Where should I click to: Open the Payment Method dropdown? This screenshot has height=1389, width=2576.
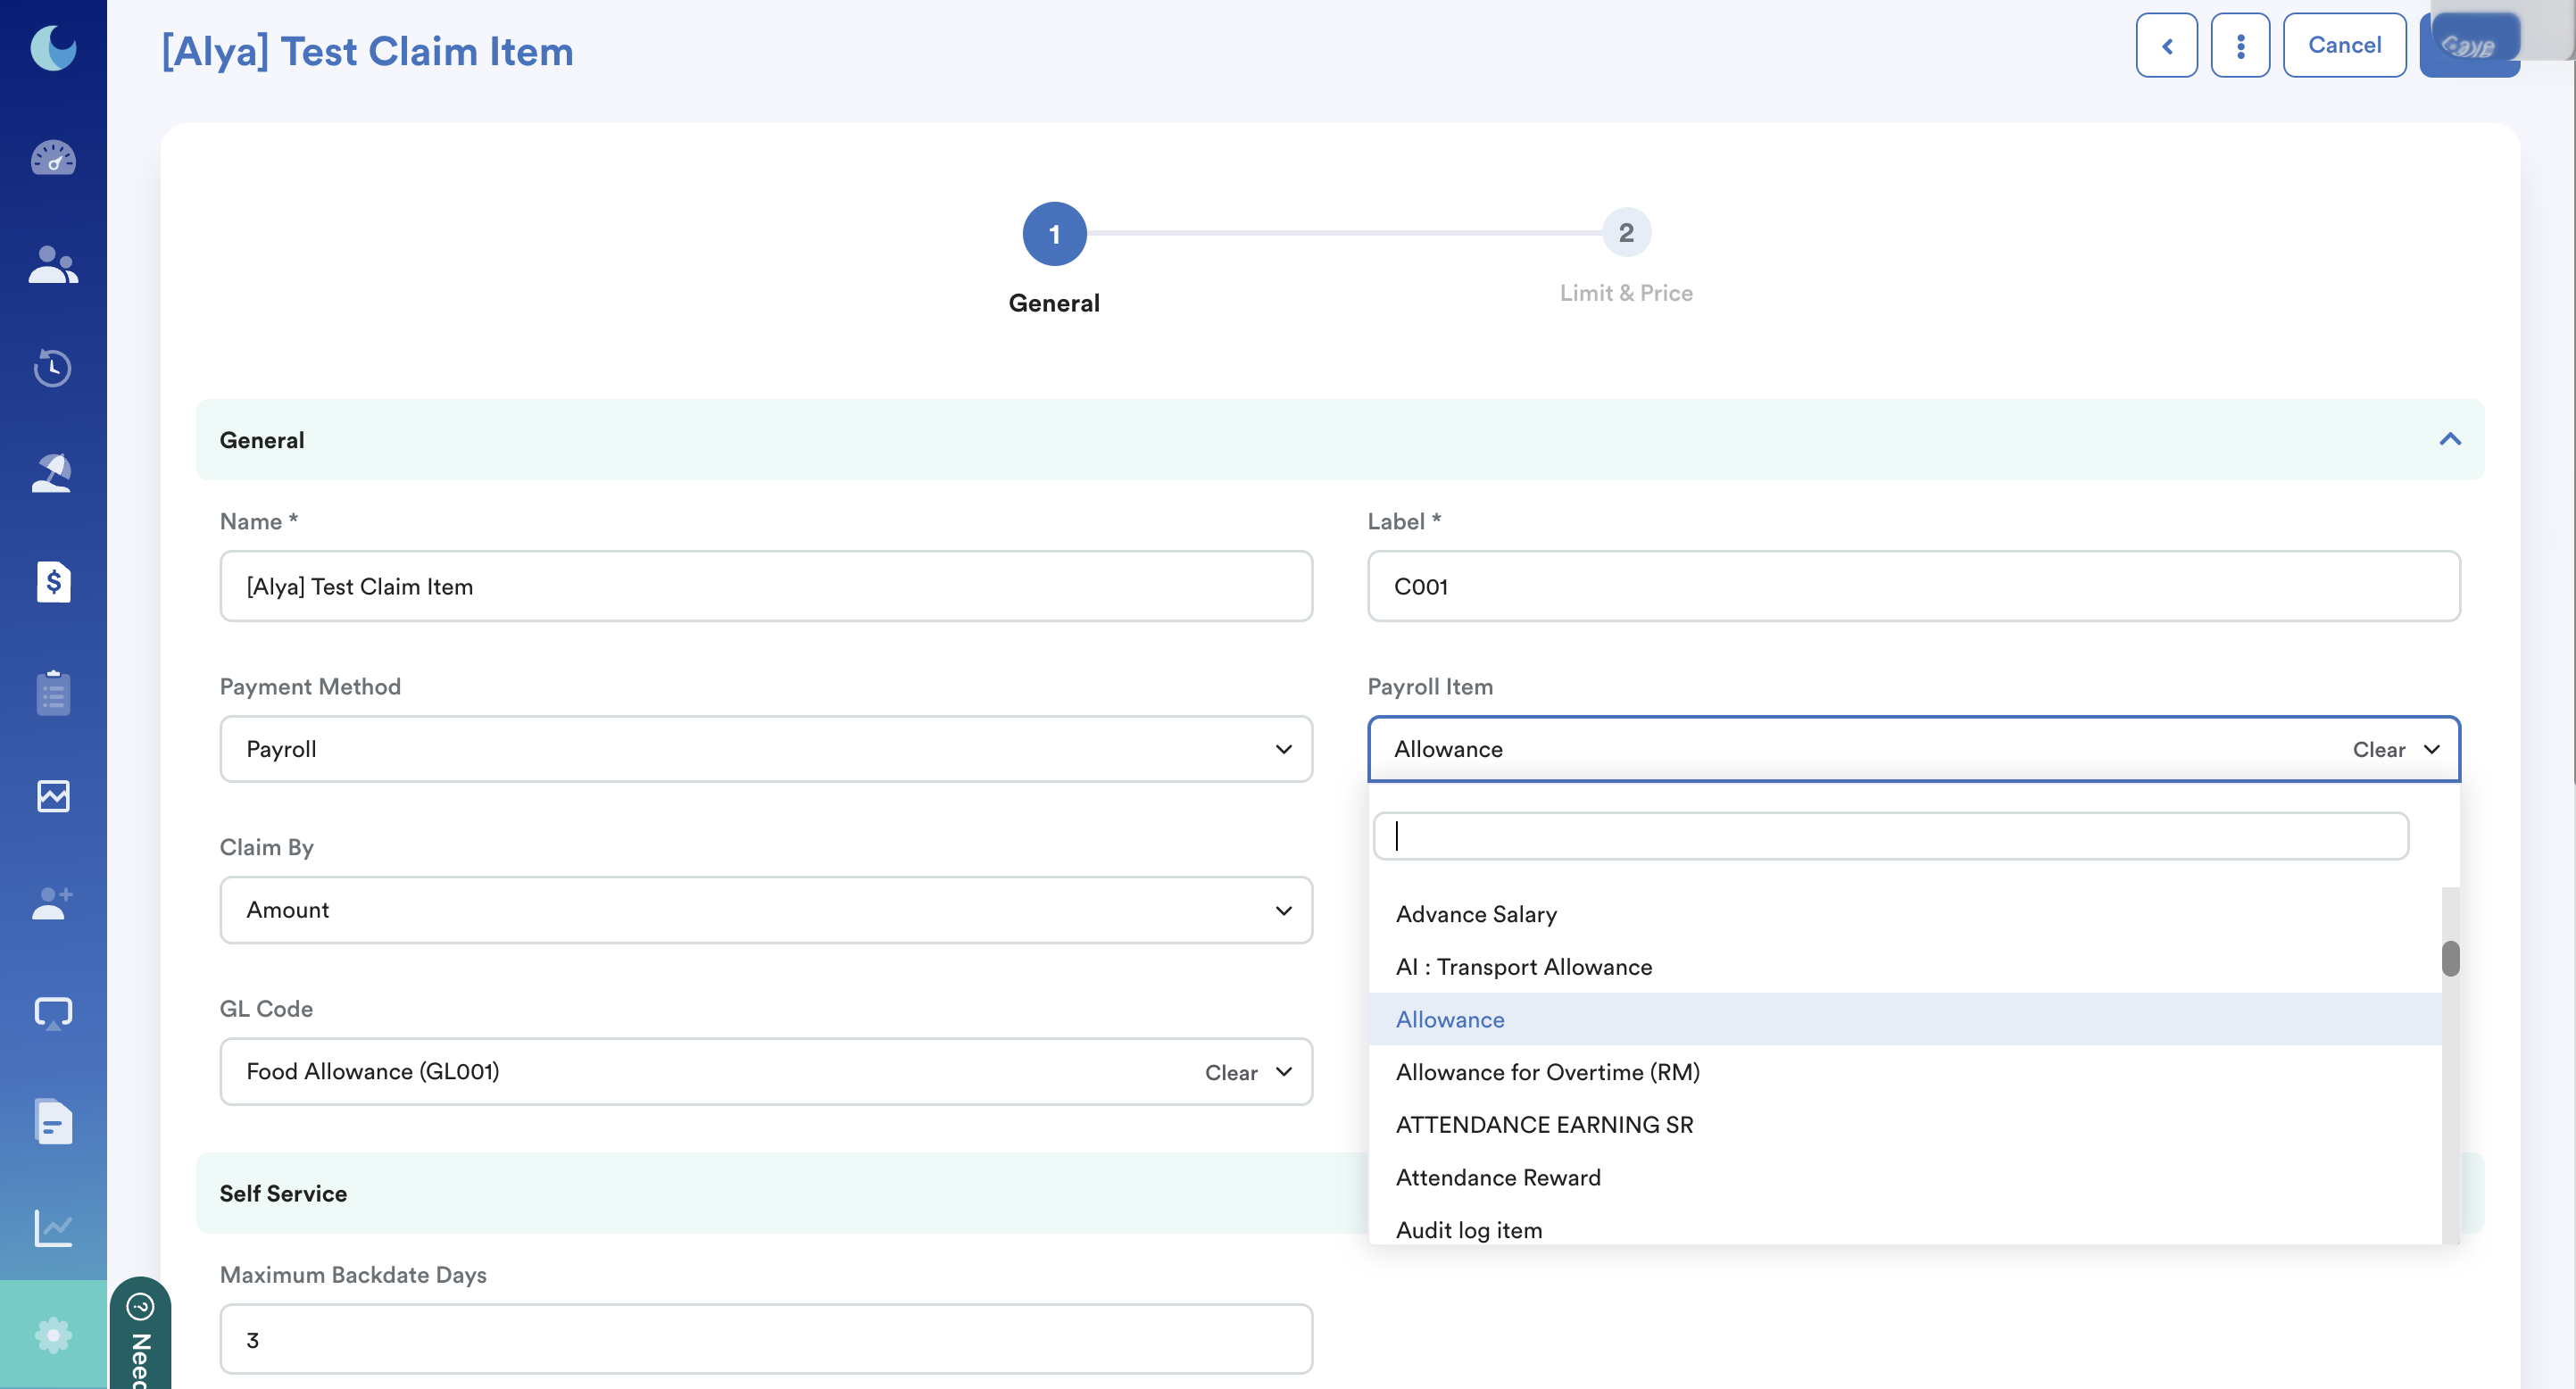click(765, 749)
